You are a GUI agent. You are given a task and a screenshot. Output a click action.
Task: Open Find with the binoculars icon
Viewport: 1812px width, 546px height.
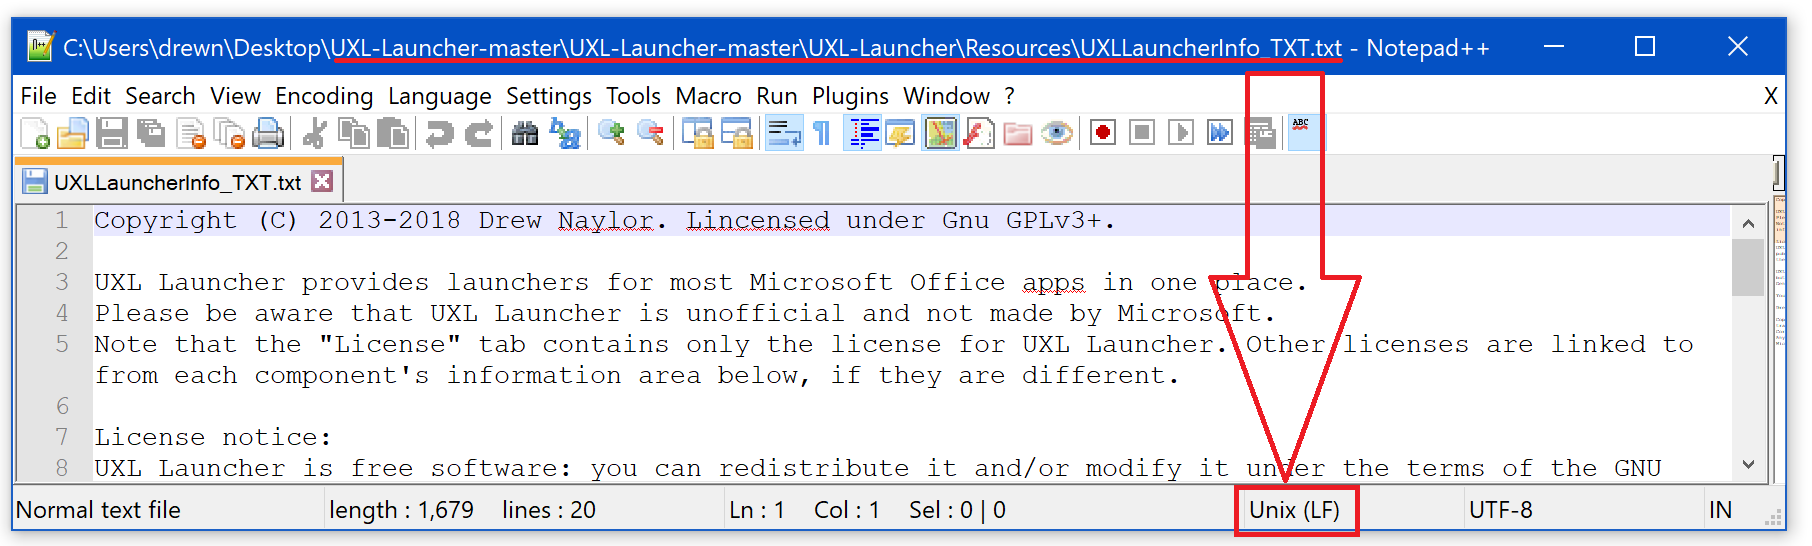pos(525,133)
